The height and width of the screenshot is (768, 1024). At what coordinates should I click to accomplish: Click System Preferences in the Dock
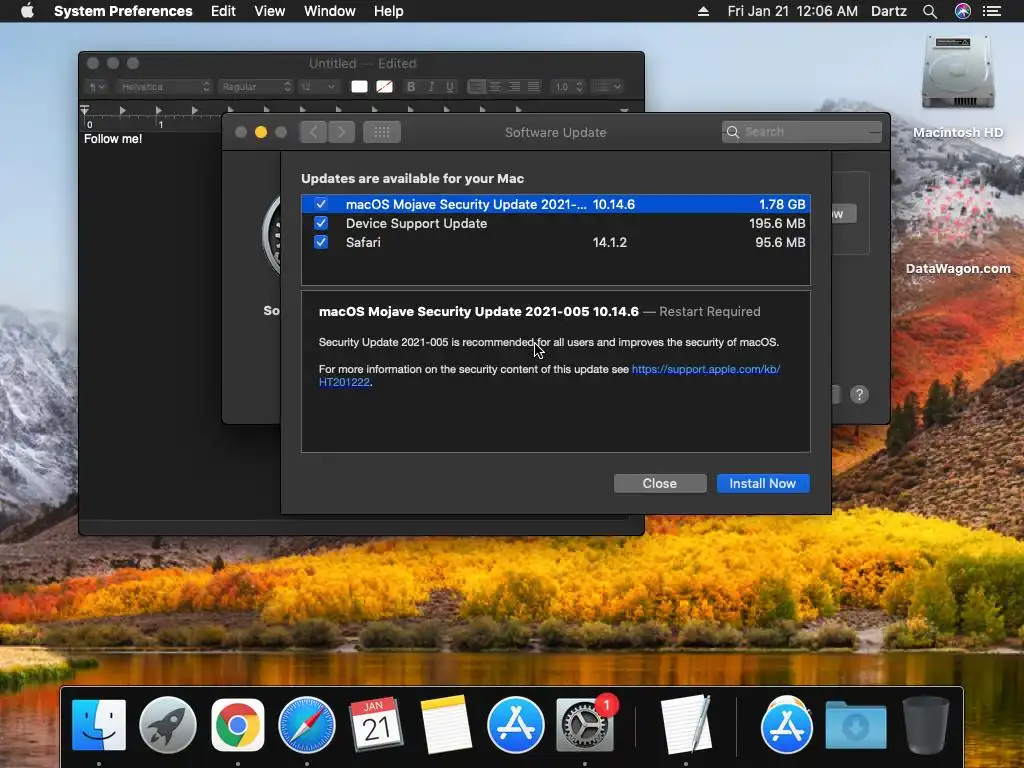[x=584, y=725]
